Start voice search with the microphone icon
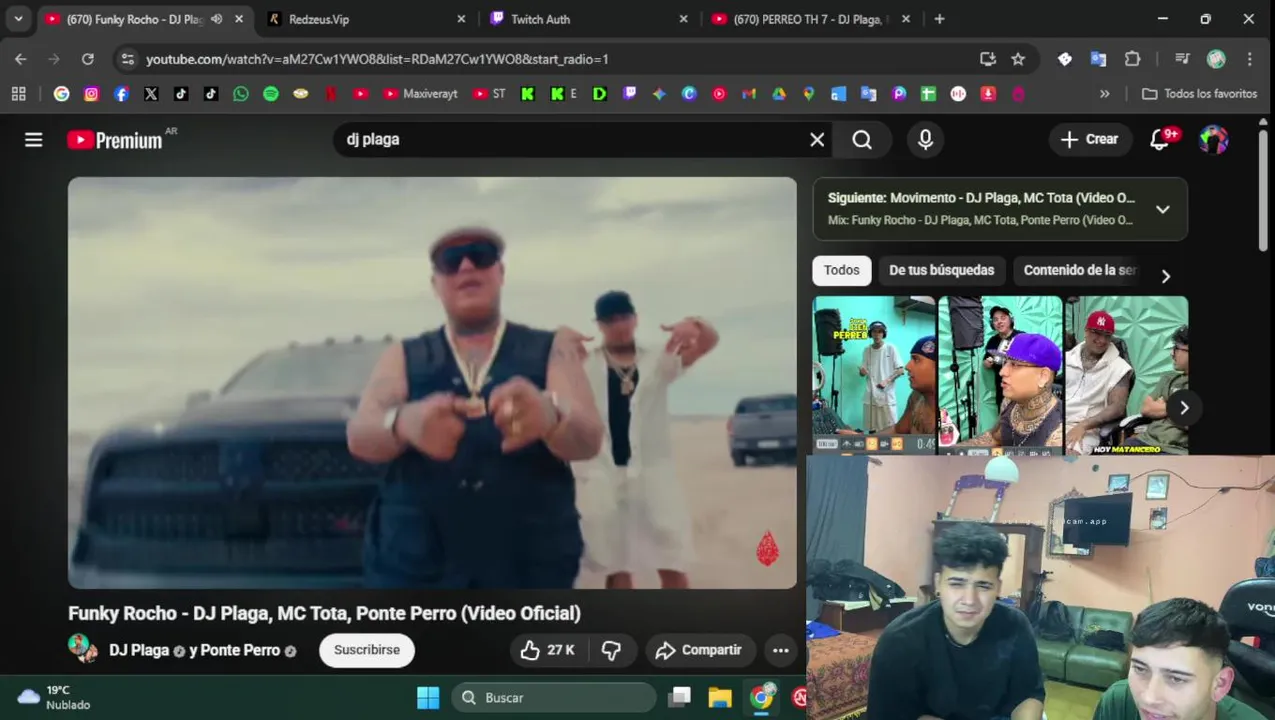Image resolution: width=1275 pixels, height=720 pixels. point(925,140)
